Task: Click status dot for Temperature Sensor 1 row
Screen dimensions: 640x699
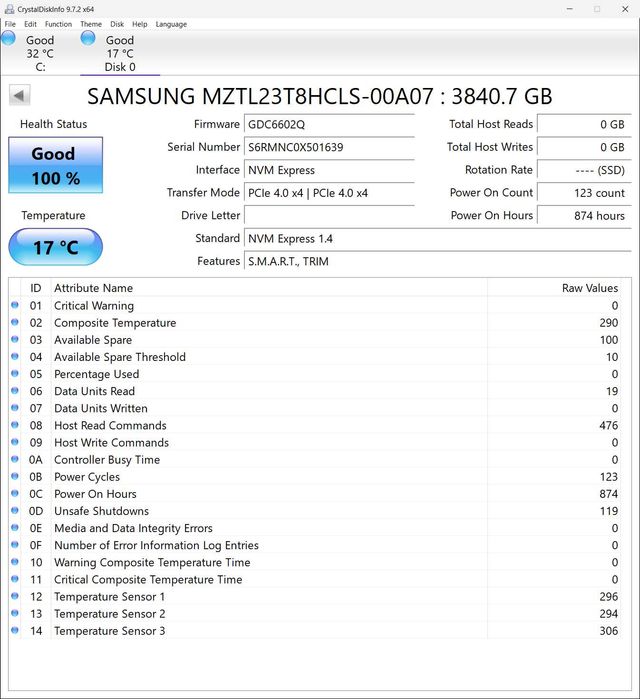Action: tap(15, 596)
